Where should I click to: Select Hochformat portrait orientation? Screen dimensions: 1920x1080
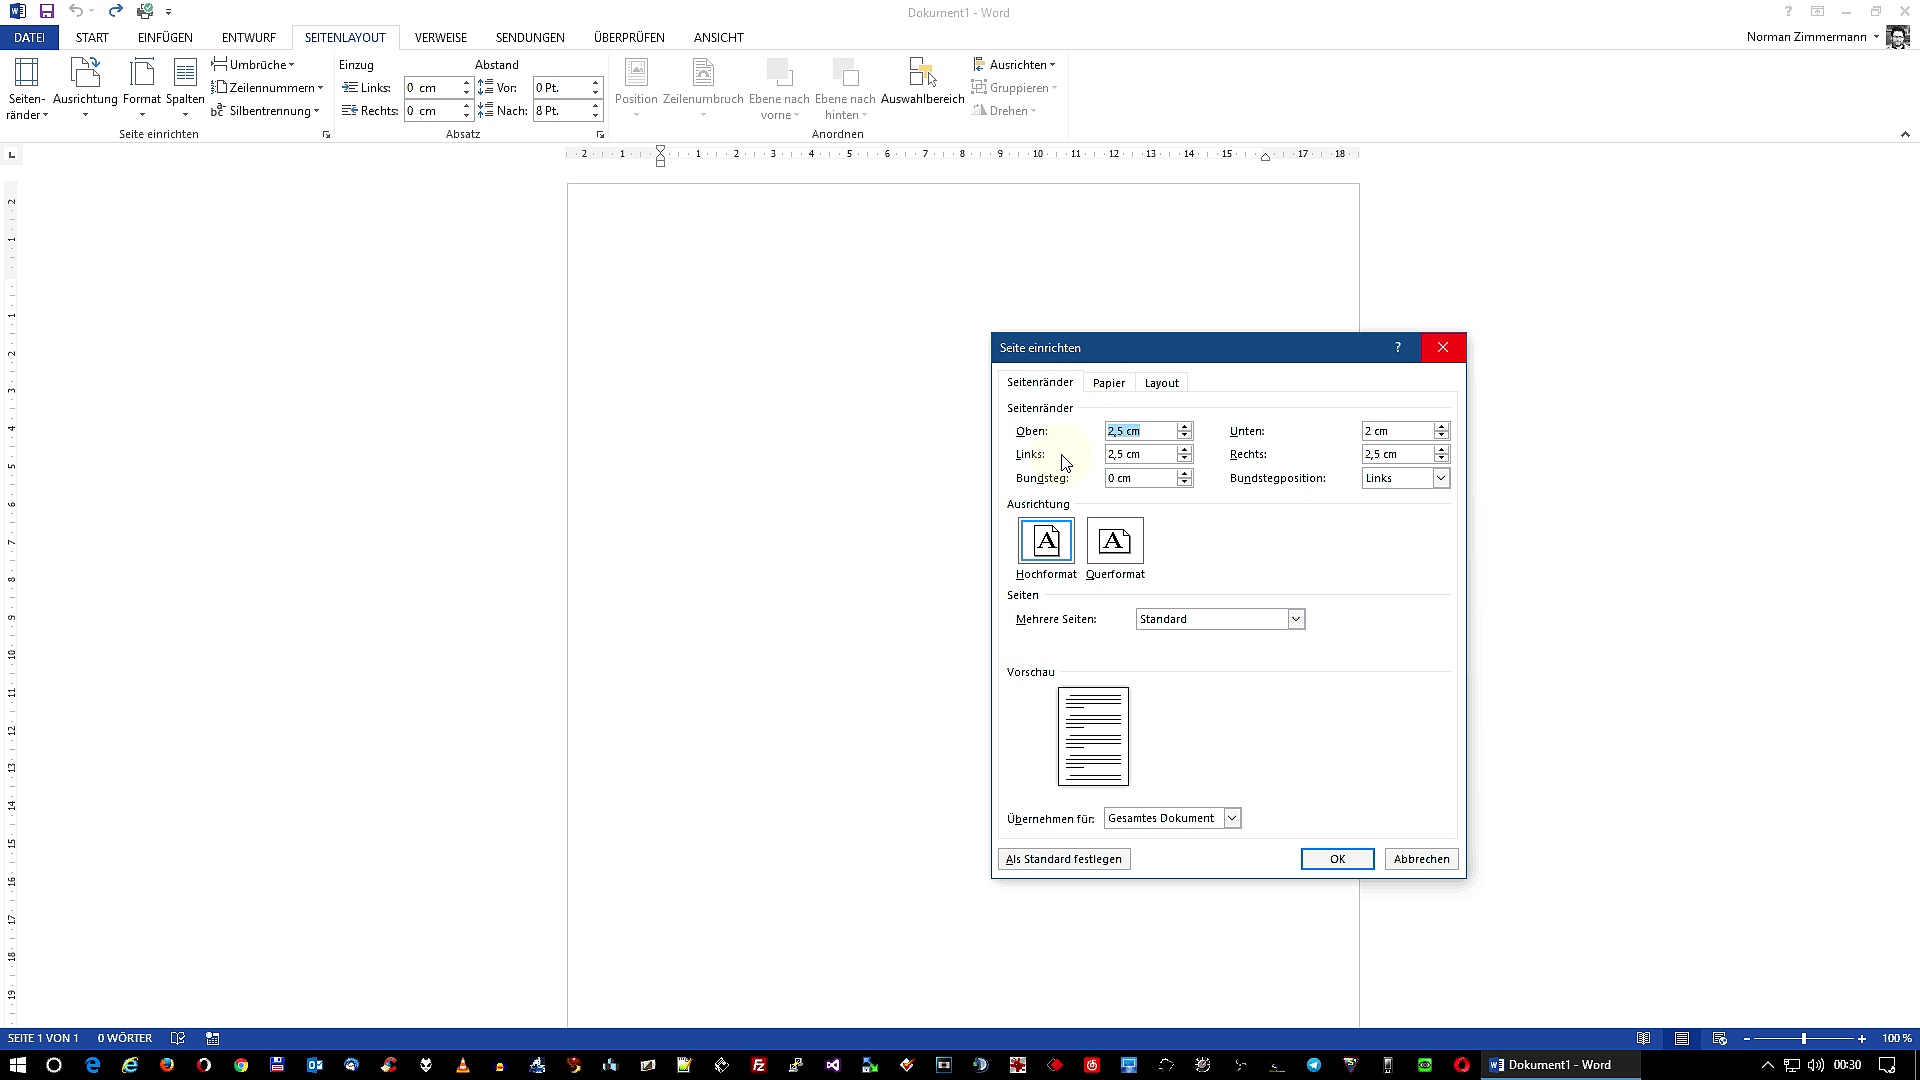[1046, 542]
